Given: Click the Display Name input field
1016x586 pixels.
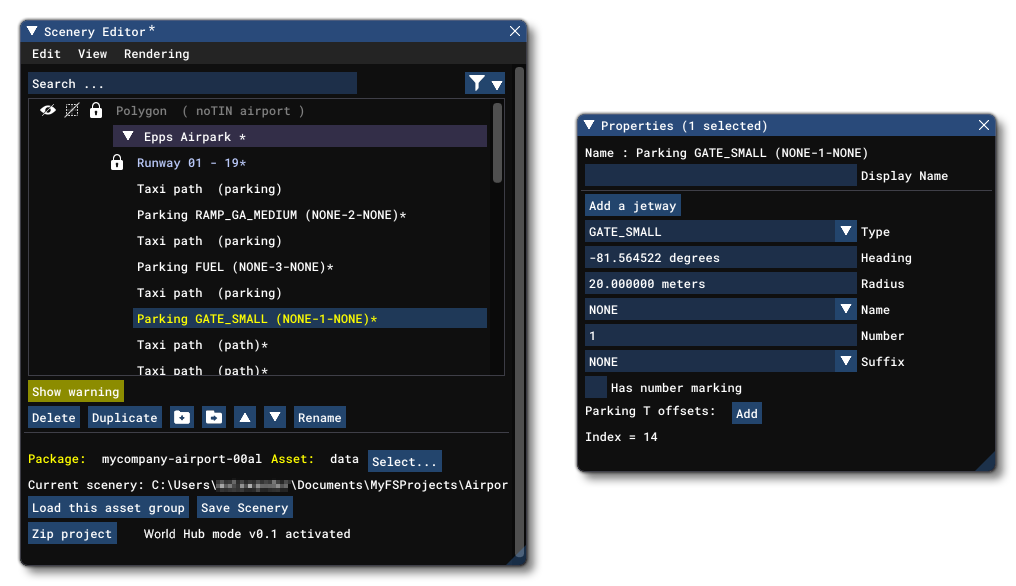Looking at the screenshot, I should [x=720, y=176].
